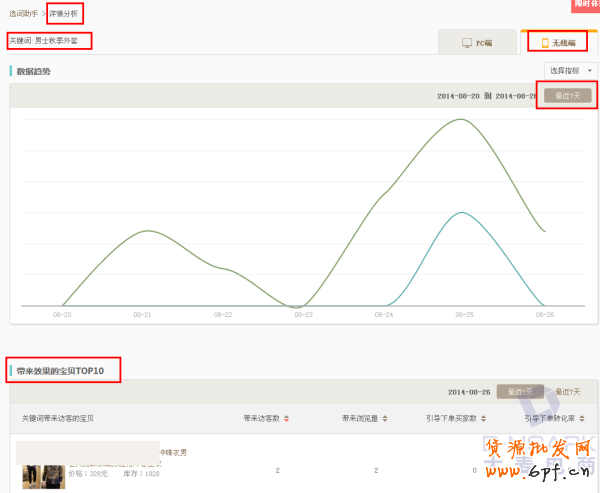Click the teal line peak on 08-25
Image resolution: width=600 pixels, height=493 pixels.
pos(461,213)
